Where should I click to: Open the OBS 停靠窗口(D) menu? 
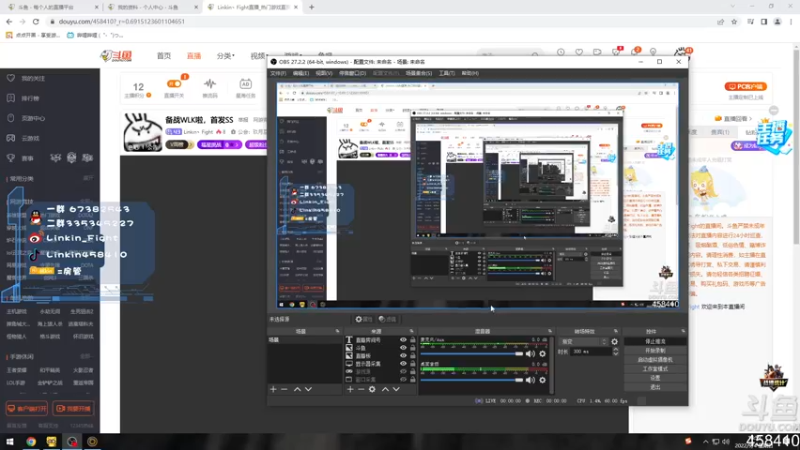[x=353, y=73]
